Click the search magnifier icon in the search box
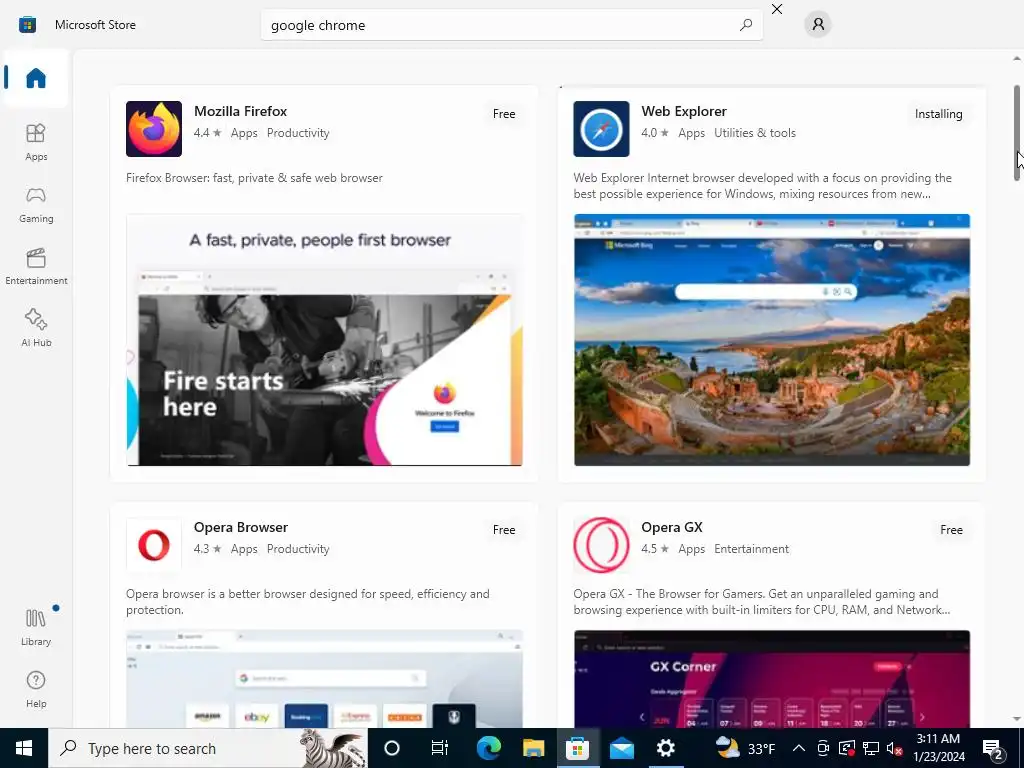This screenshot has width=1024, height=768. tap(746, 25)
